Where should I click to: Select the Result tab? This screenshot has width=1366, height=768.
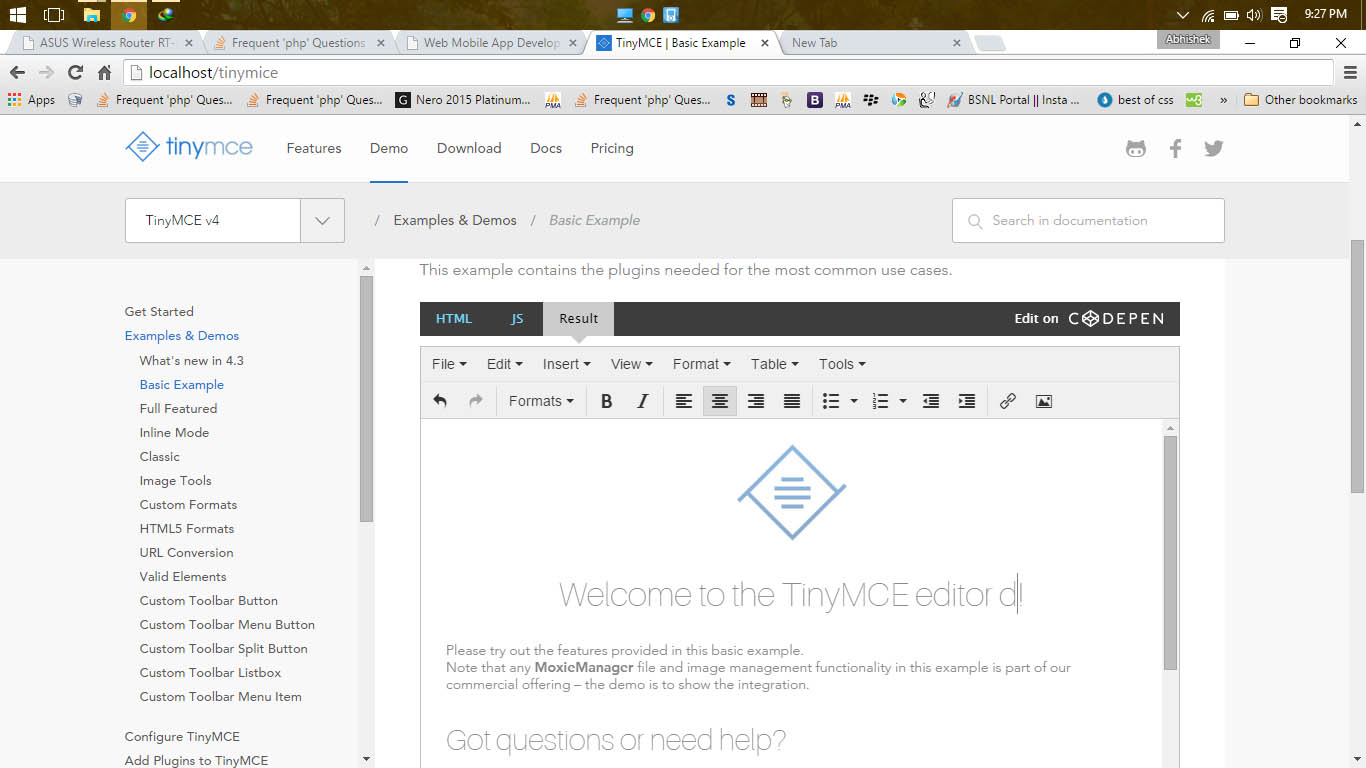[x=578, y=319]
